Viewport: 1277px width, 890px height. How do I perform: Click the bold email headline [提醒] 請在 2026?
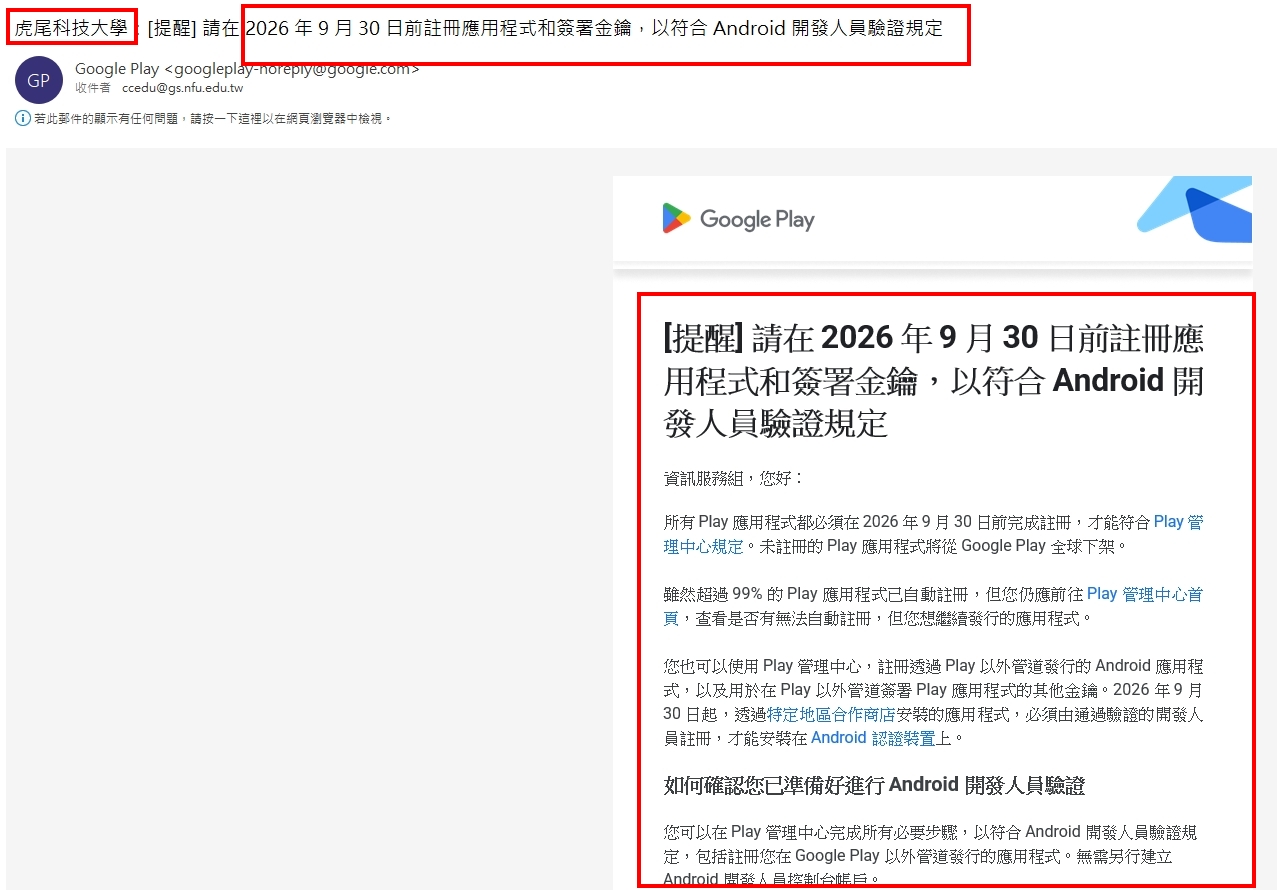click(933, 380)
